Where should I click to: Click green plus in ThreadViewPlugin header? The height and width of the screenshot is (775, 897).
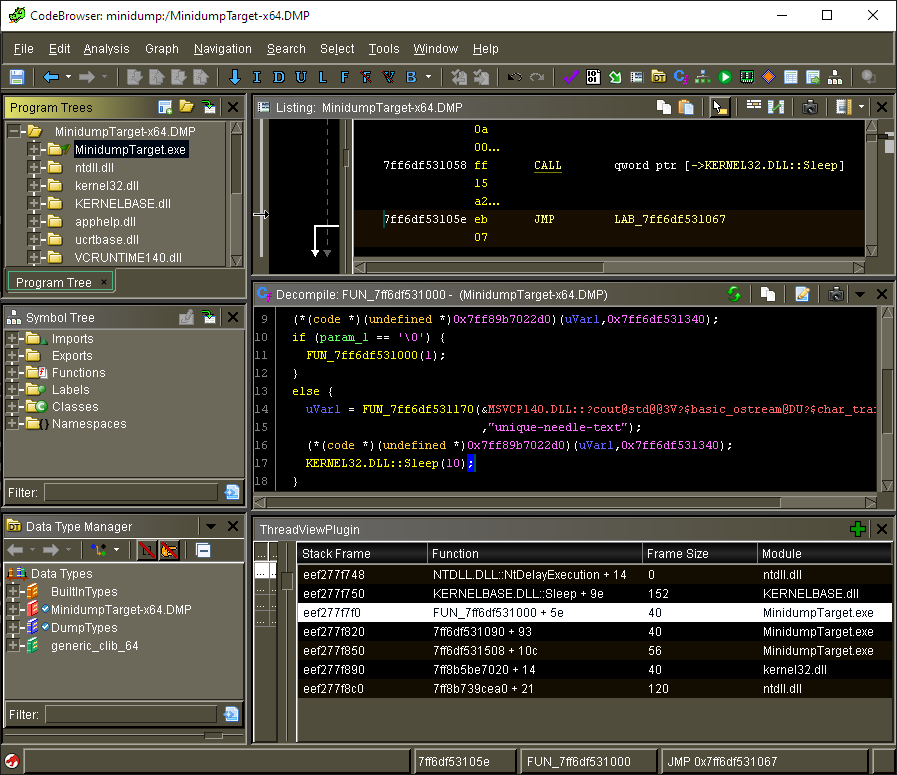point(858,529)
